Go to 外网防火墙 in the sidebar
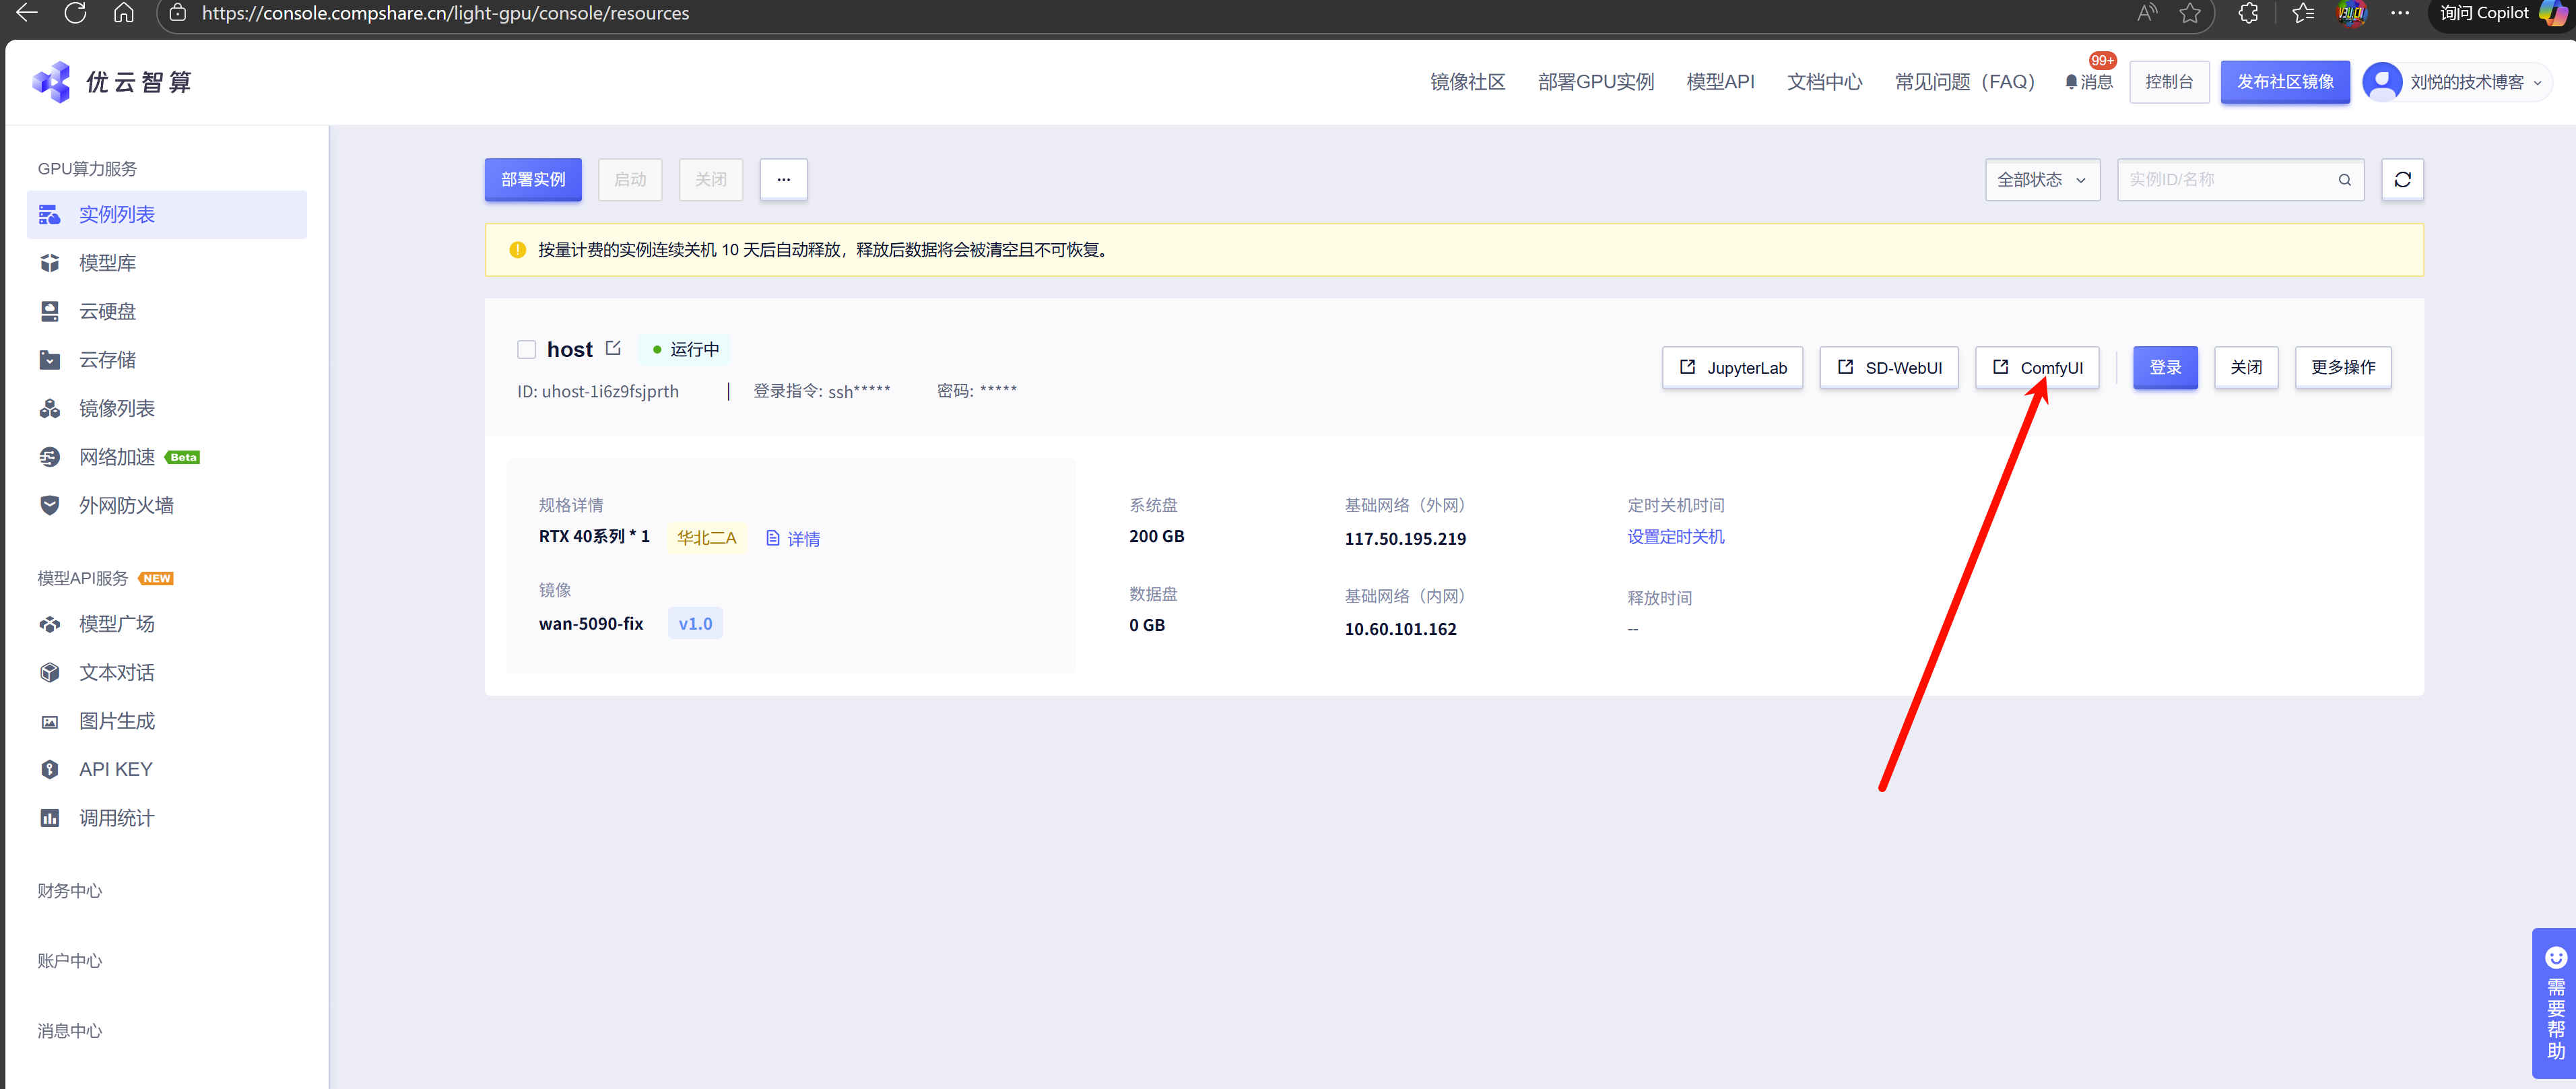Image resolution: width=2576 pixels, height=1089 pixels. pos(126,505)
